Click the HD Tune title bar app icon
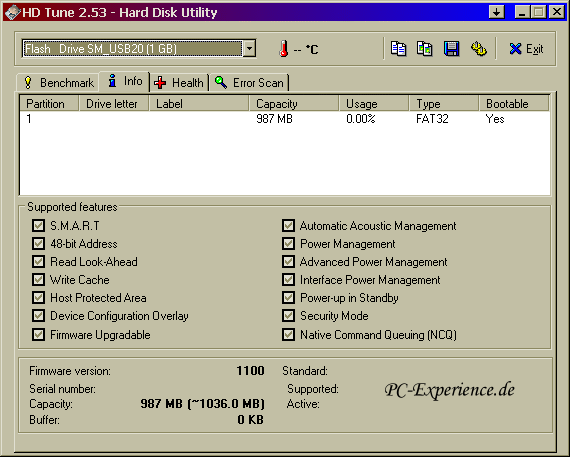The width and height of the screenshot is (570, 457). (x=12, y=12)
